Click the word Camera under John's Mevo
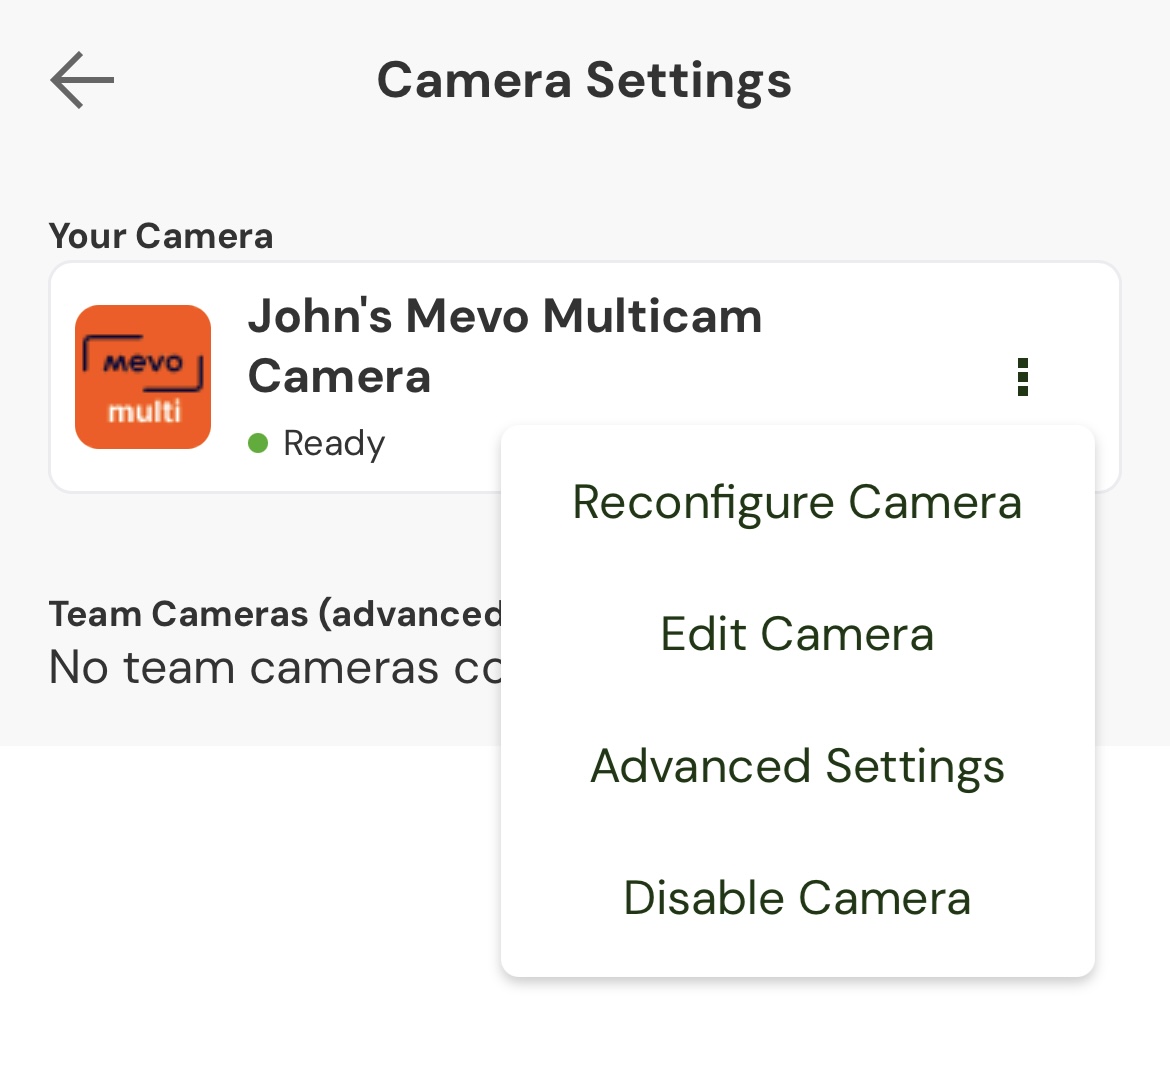Viewport: 1170px width, 1090px height. (x=340, y=376)
